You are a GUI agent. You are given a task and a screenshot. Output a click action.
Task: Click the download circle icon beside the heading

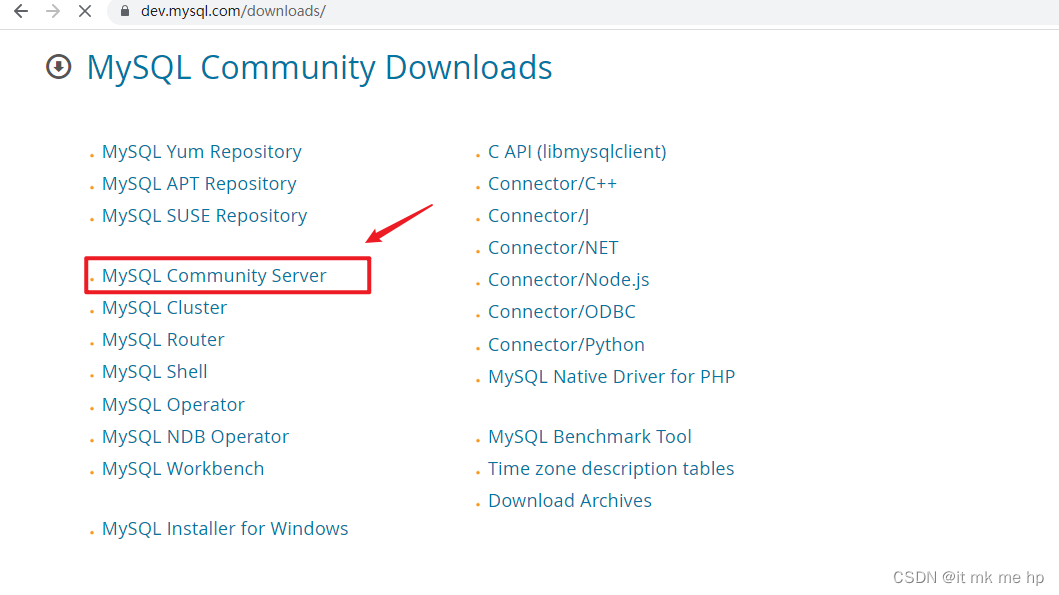click(59, 67)
